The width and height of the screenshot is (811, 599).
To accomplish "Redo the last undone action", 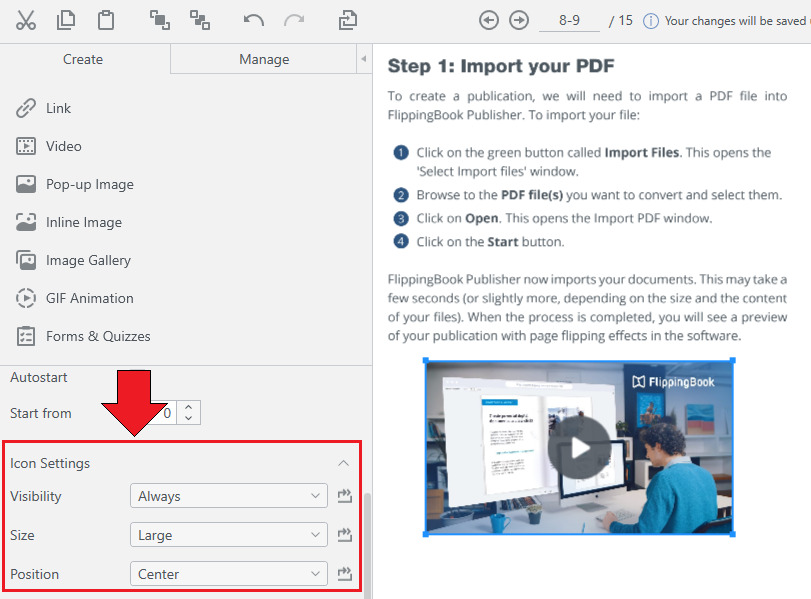I will (294, 21).
